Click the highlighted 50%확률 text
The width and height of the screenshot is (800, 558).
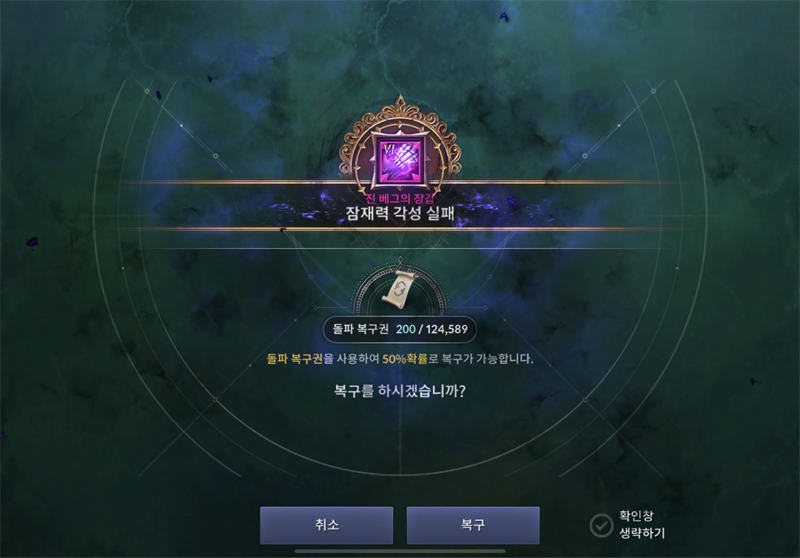point(405,359)
